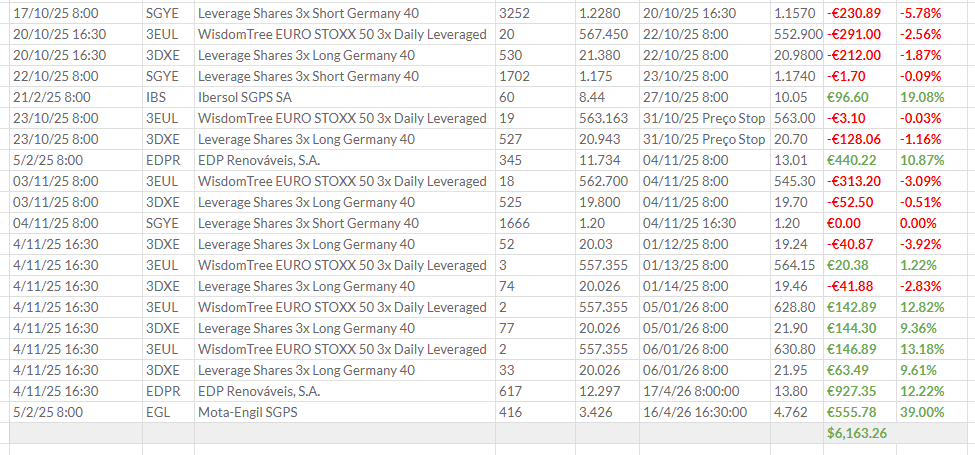Click the exit price cell 552.900
This screenshot has height=455, width=975.
tap(797, 35)
